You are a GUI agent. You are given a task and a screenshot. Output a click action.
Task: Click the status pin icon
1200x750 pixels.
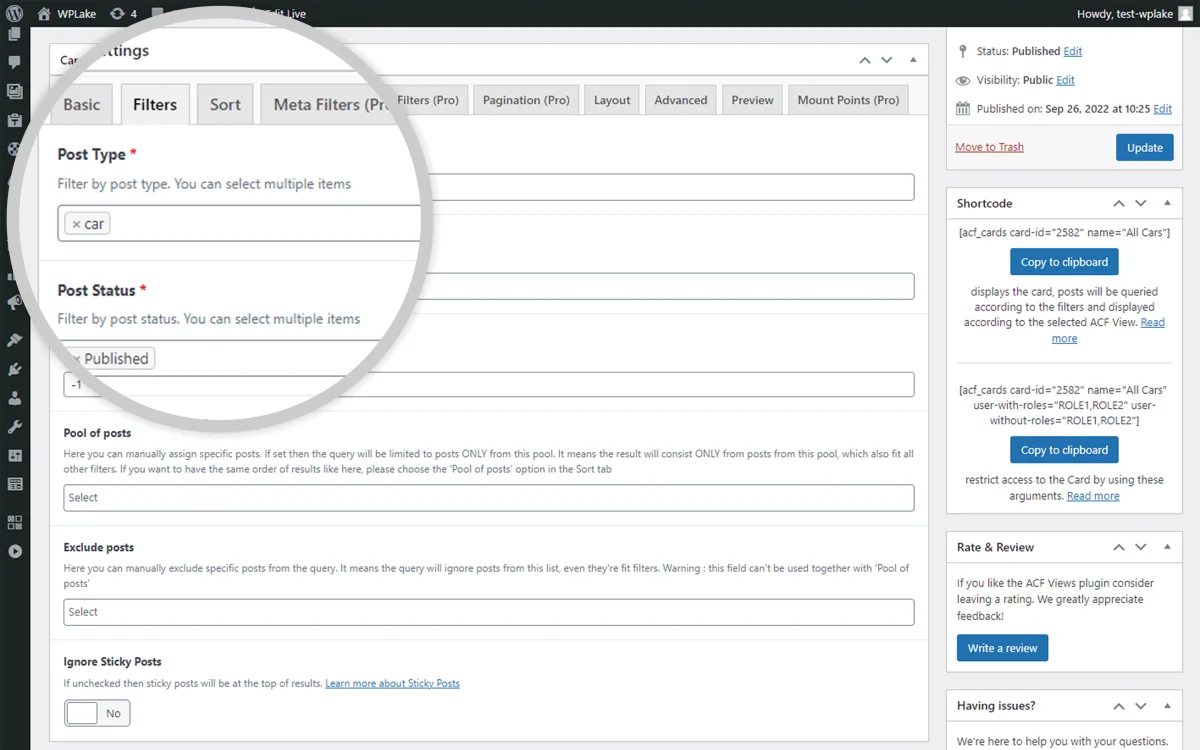pos(963,51)
